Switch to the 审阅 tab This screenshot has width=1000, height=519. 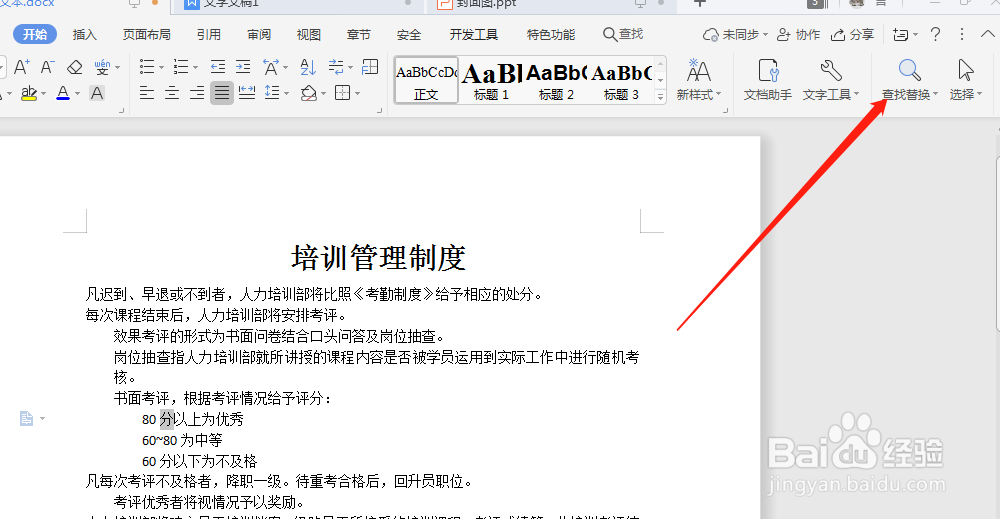coord(259,34)
